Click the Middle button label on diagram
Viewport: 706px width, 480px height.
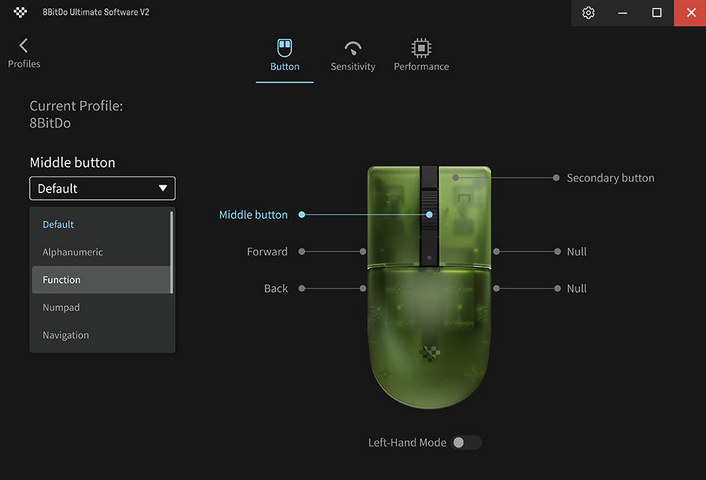(x=253, y=215)
